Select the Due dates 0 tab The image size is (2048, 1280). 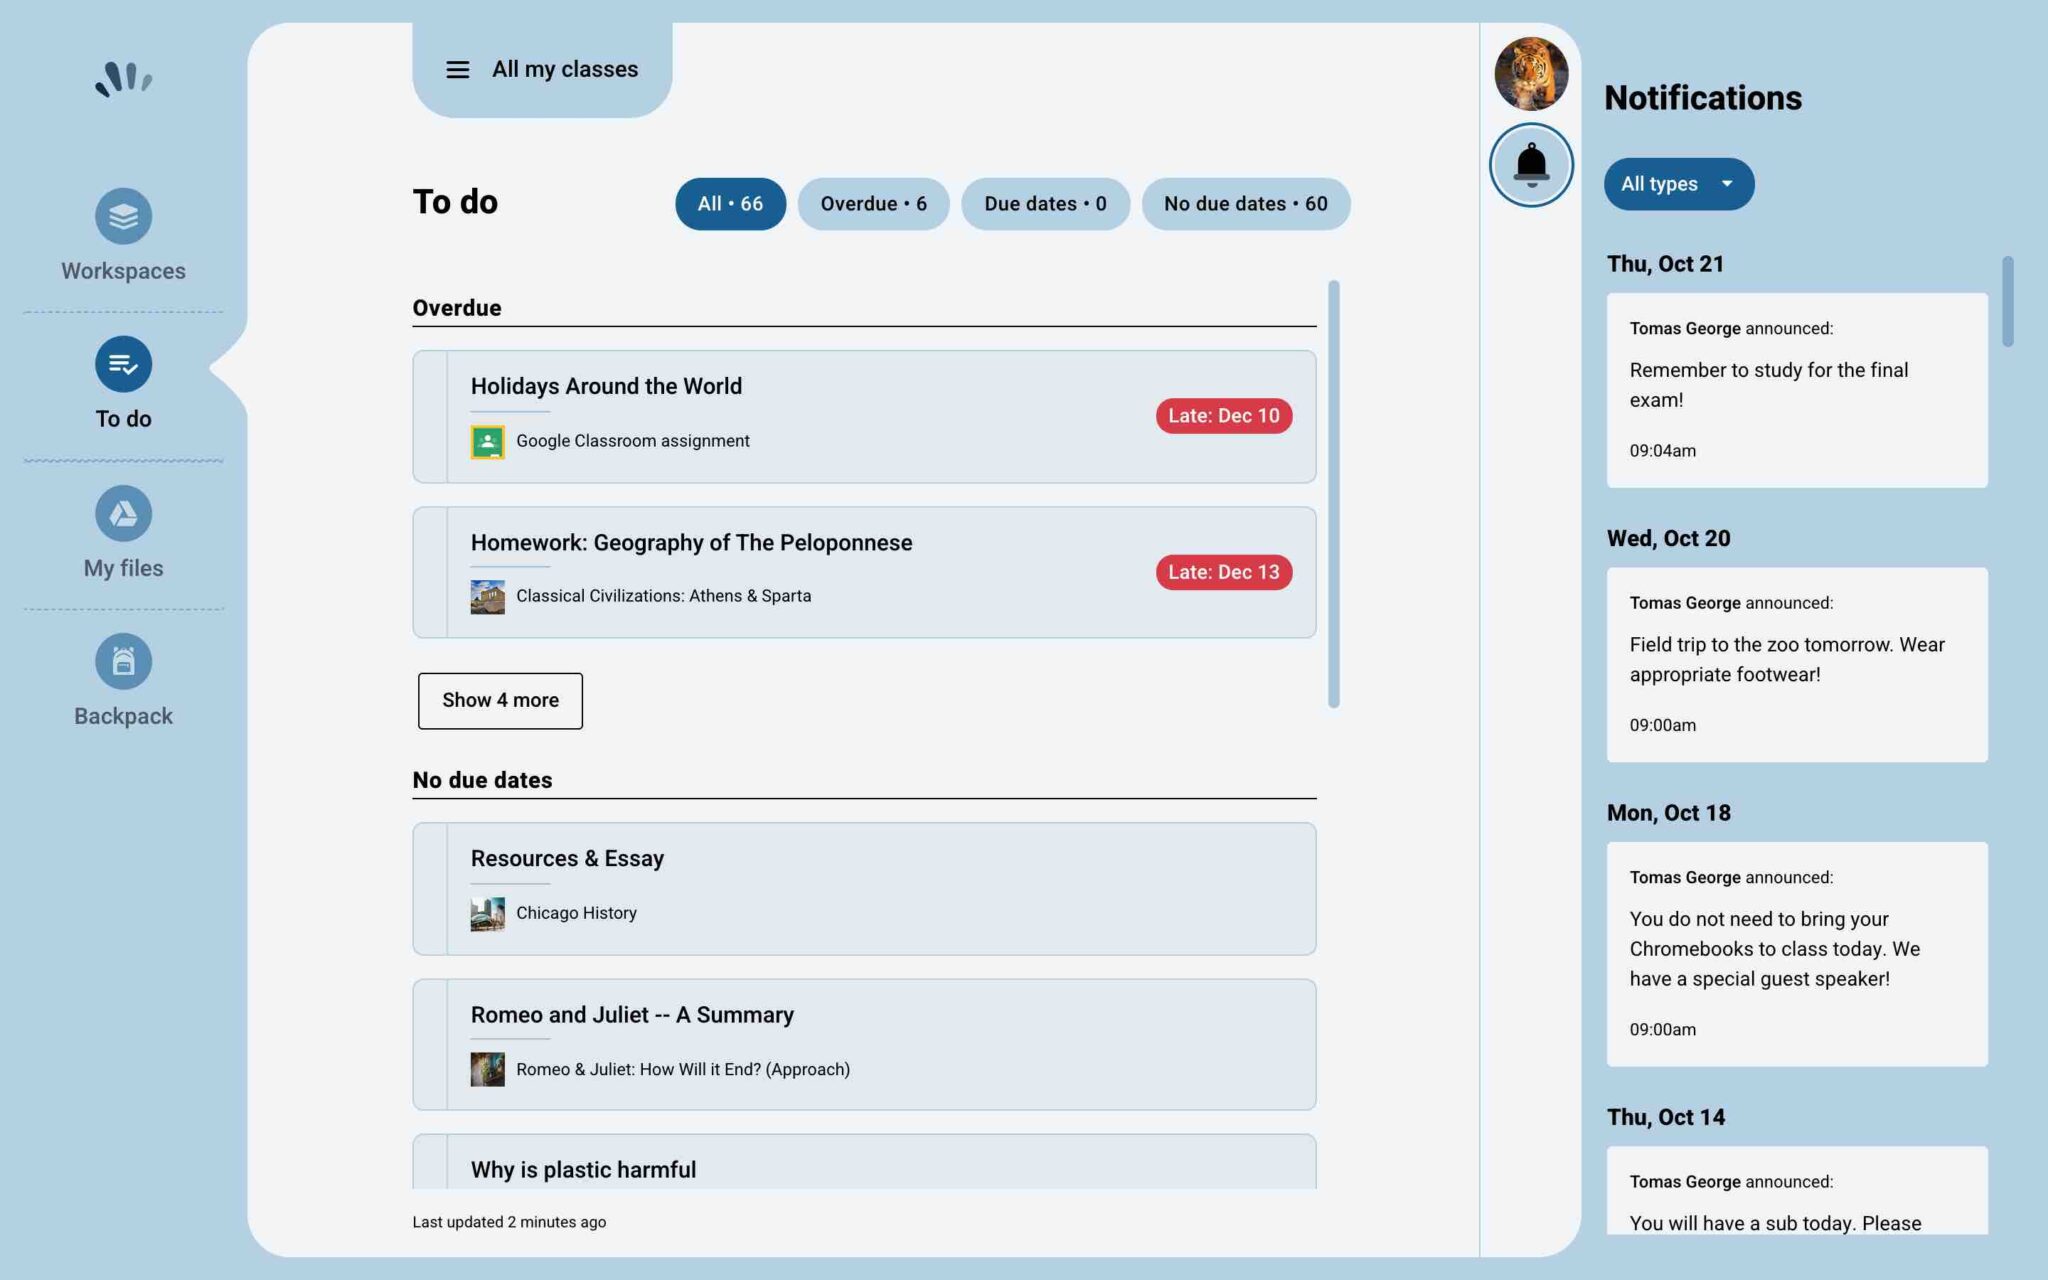(x=1045, y=204)
